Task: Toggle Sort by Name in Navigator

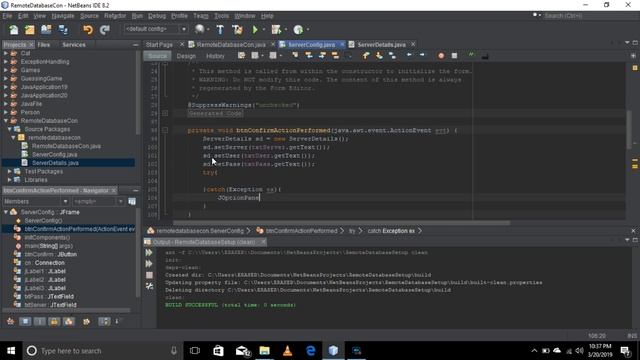Action: pos(104,322)
